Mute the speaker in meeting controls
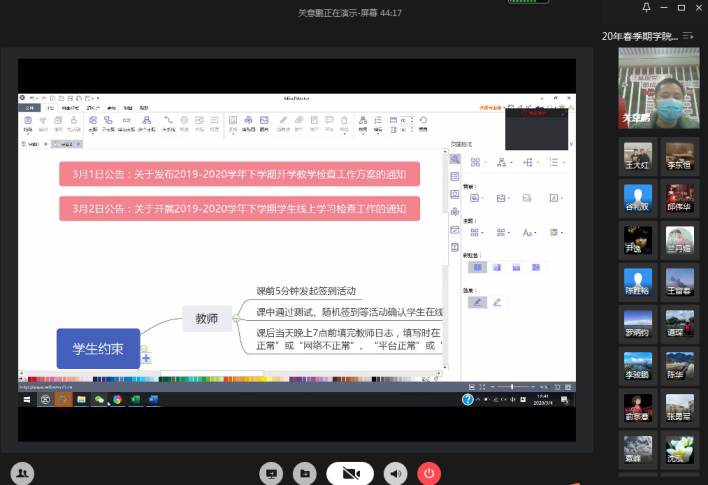Screen dimensions: 708x485 click(x=397, y=472)
